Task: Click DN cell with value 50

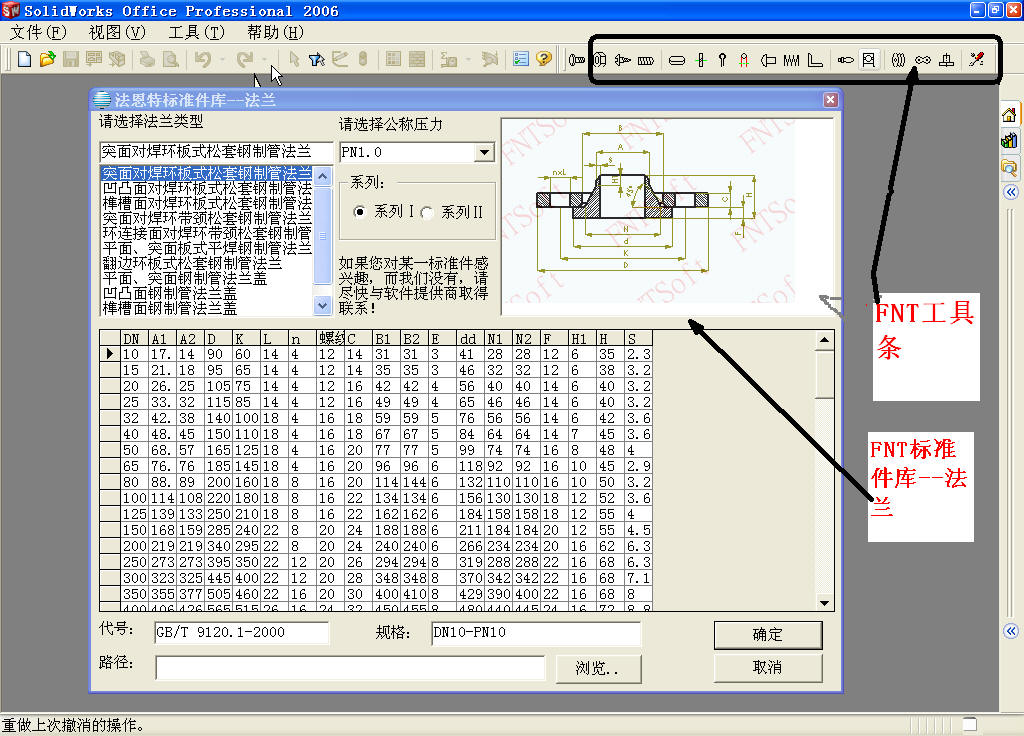Action: [x=135, y=451]
